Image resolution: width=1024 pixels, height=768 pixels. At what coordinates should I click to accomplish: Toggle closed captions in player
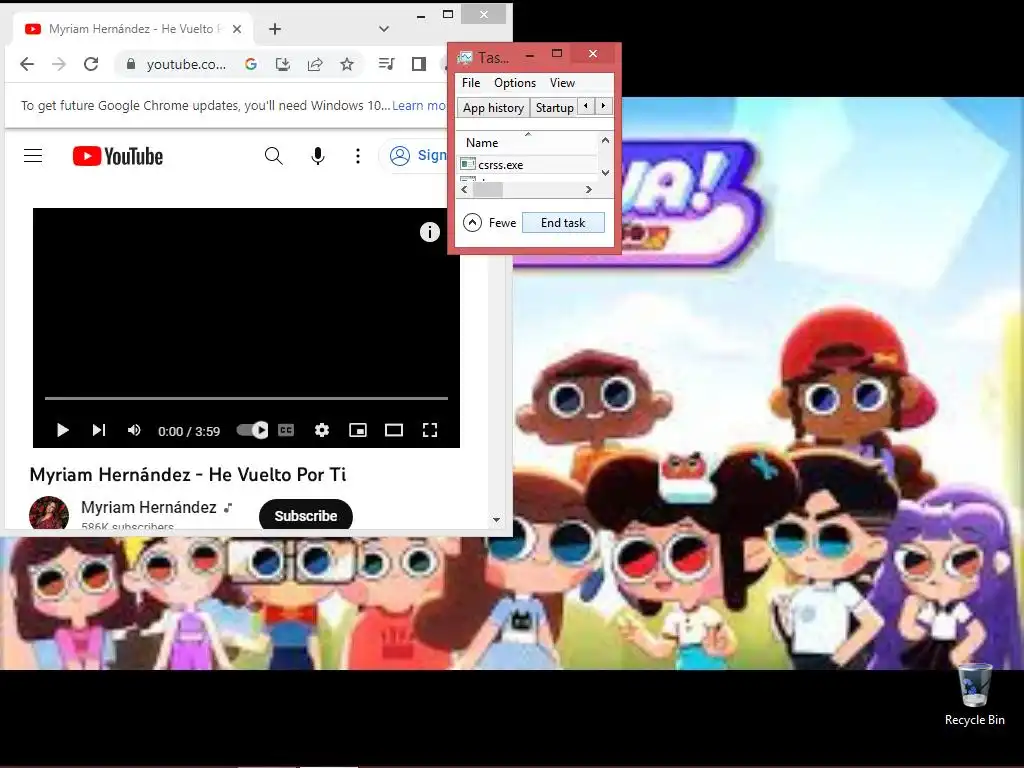(286, 430)
